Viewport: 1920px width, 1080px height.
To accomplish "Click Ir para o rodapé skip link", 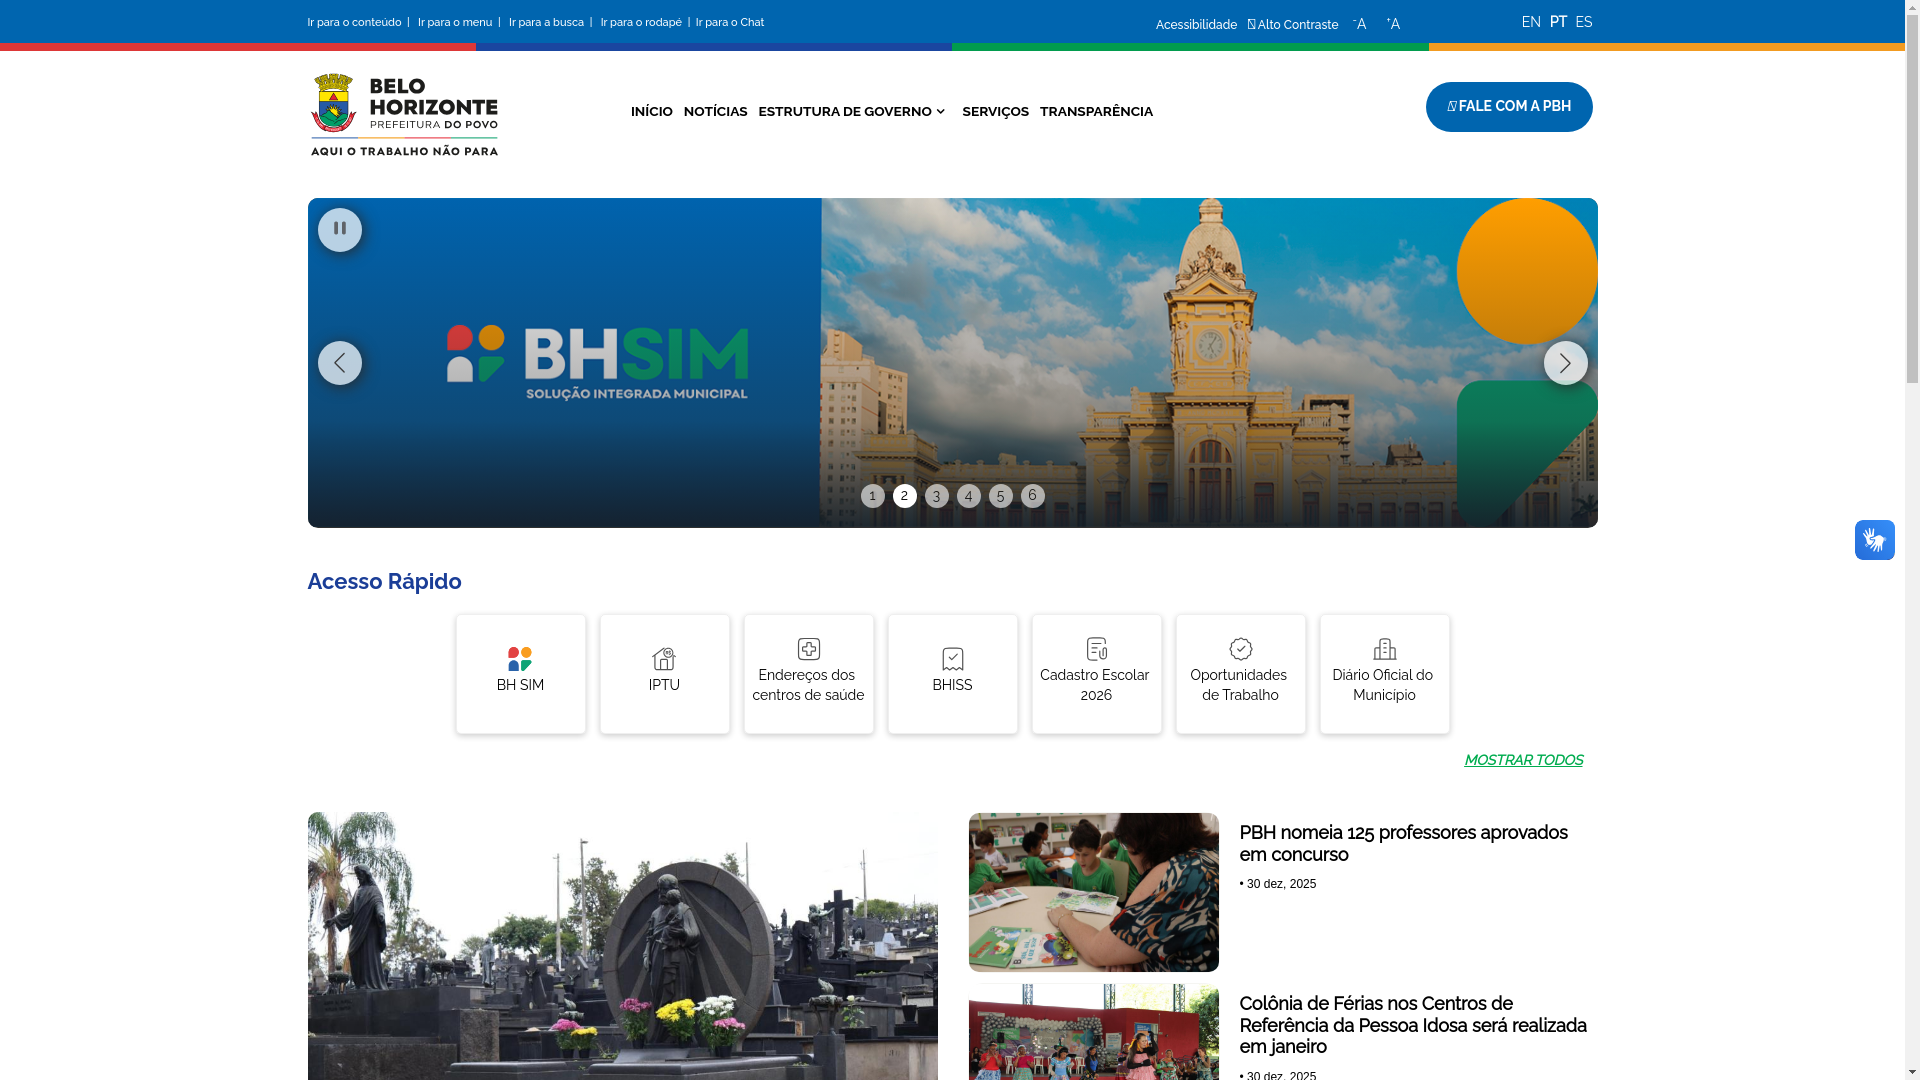I will click(641, 22).
